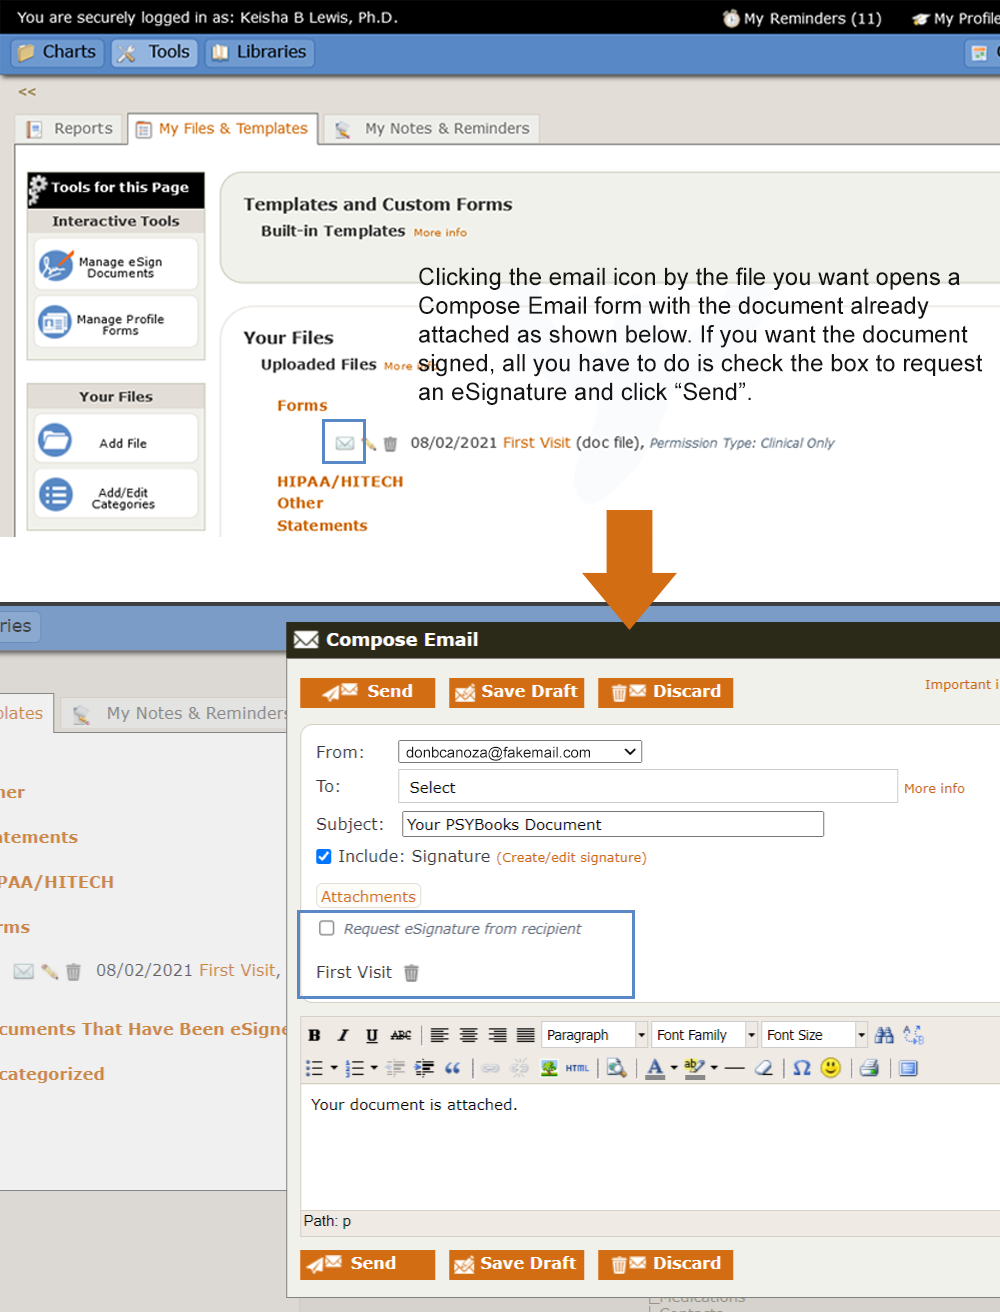Insert a blockquote in the email

click(x=452, y=1068)
